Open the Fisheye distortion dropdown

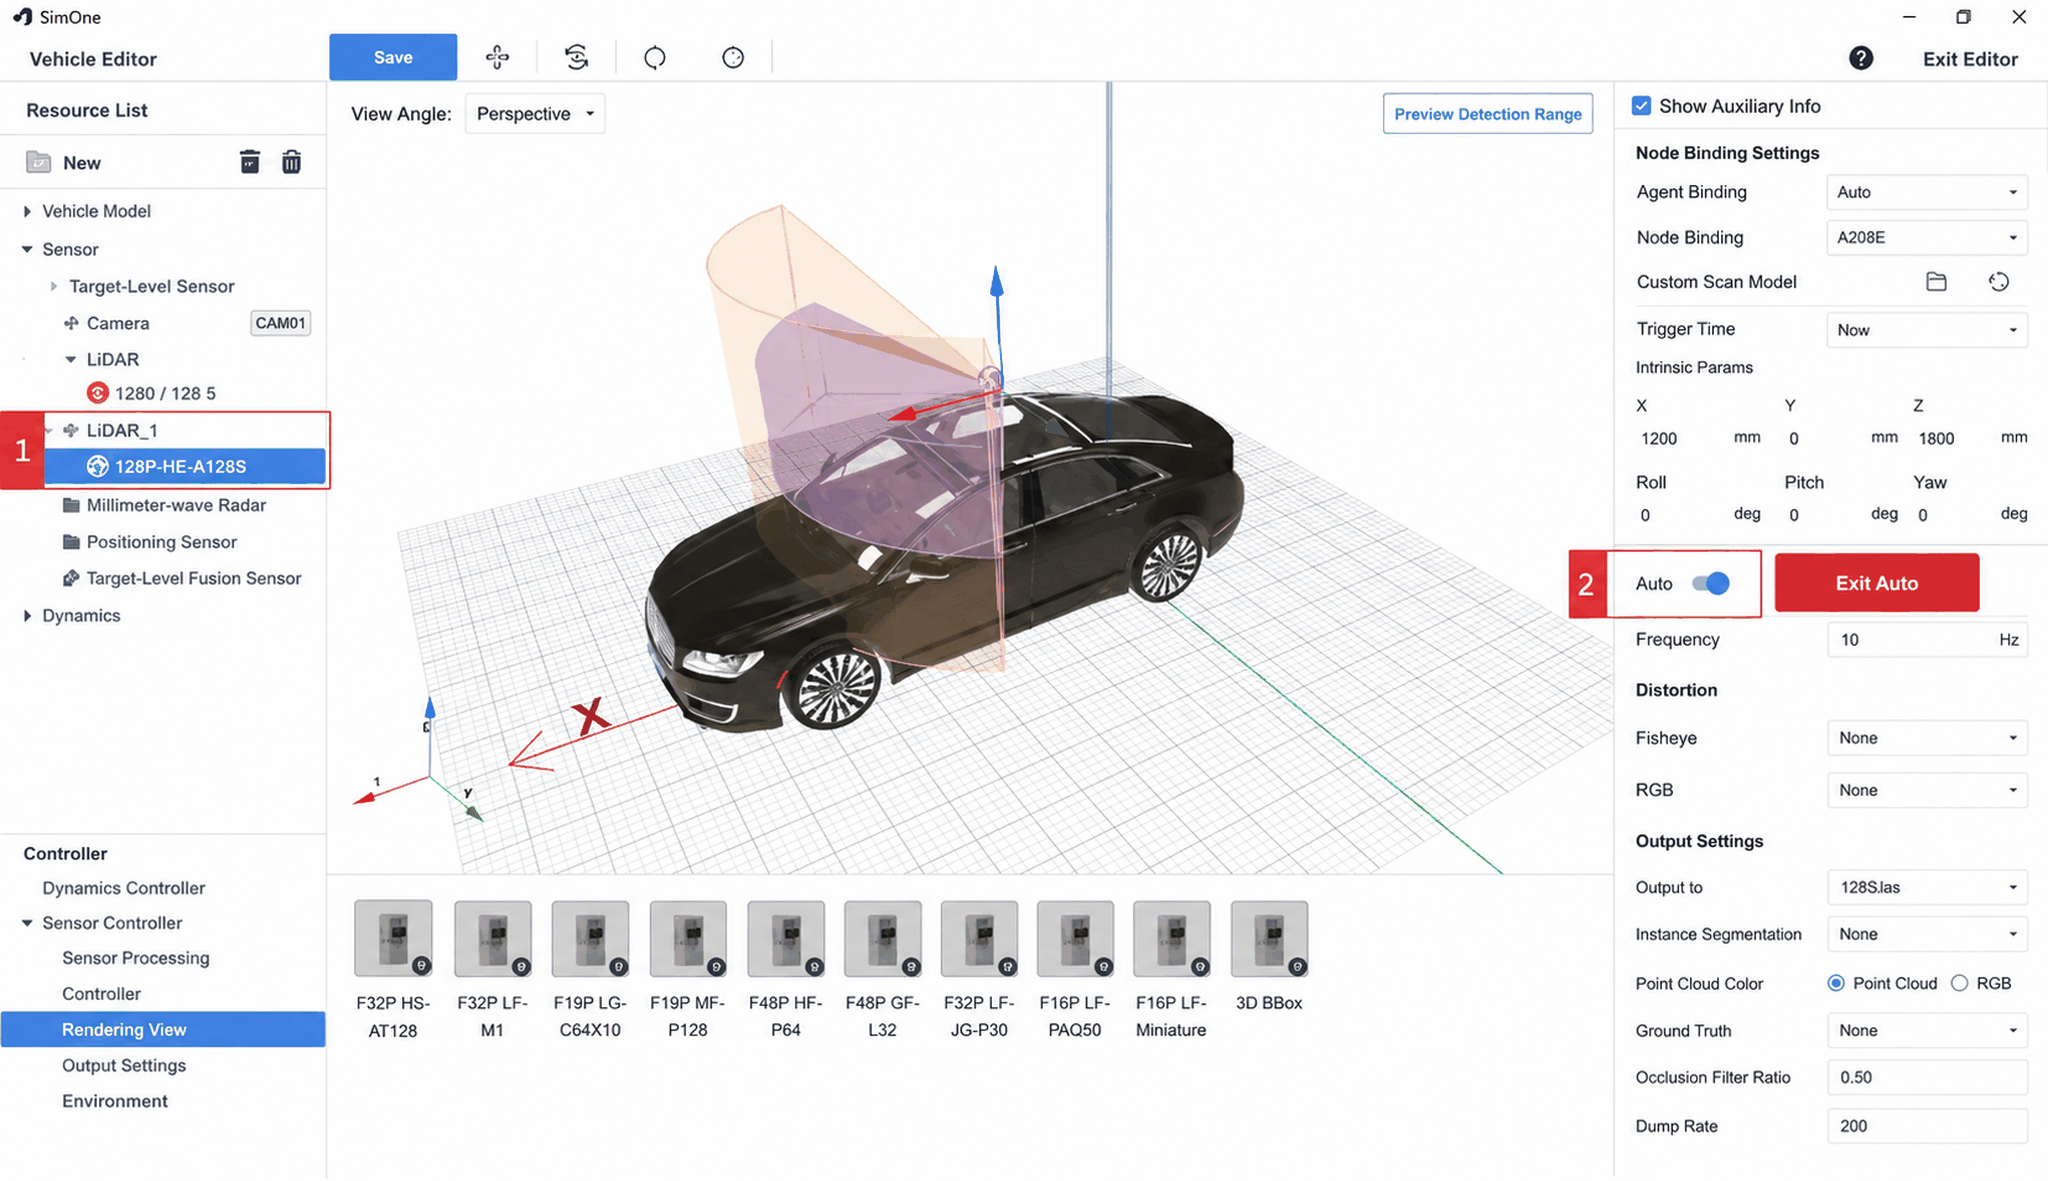1927,738
